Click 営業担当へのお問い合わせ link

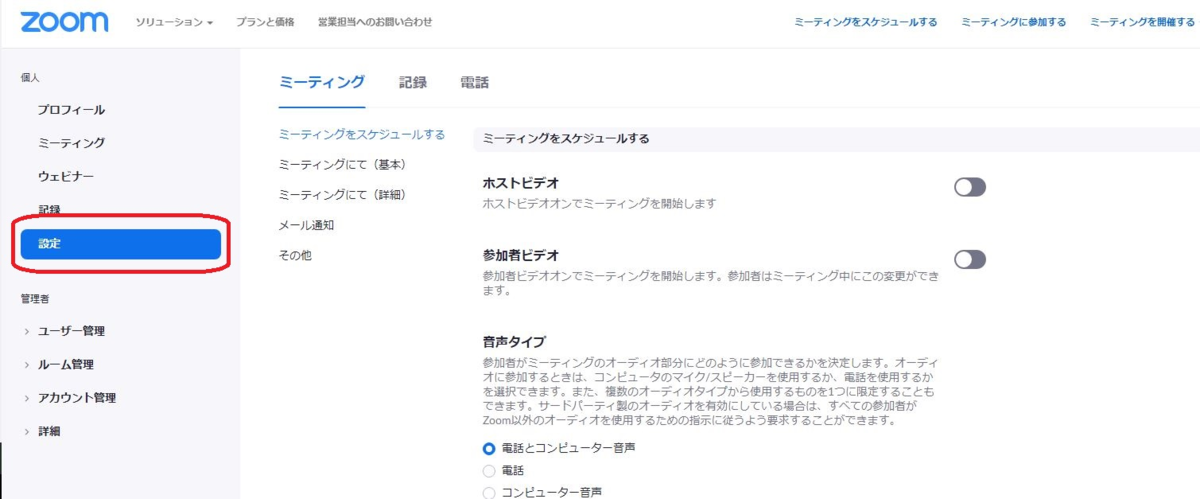[375, 22]
